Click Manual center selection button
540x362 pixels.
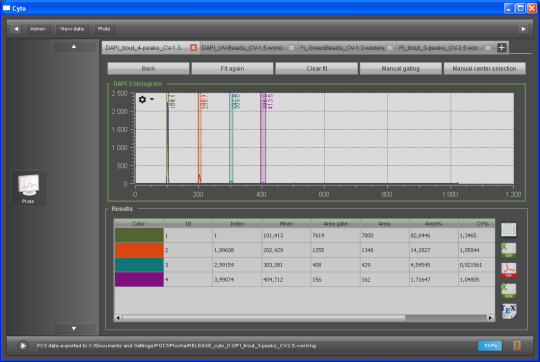tap(485, 69)
